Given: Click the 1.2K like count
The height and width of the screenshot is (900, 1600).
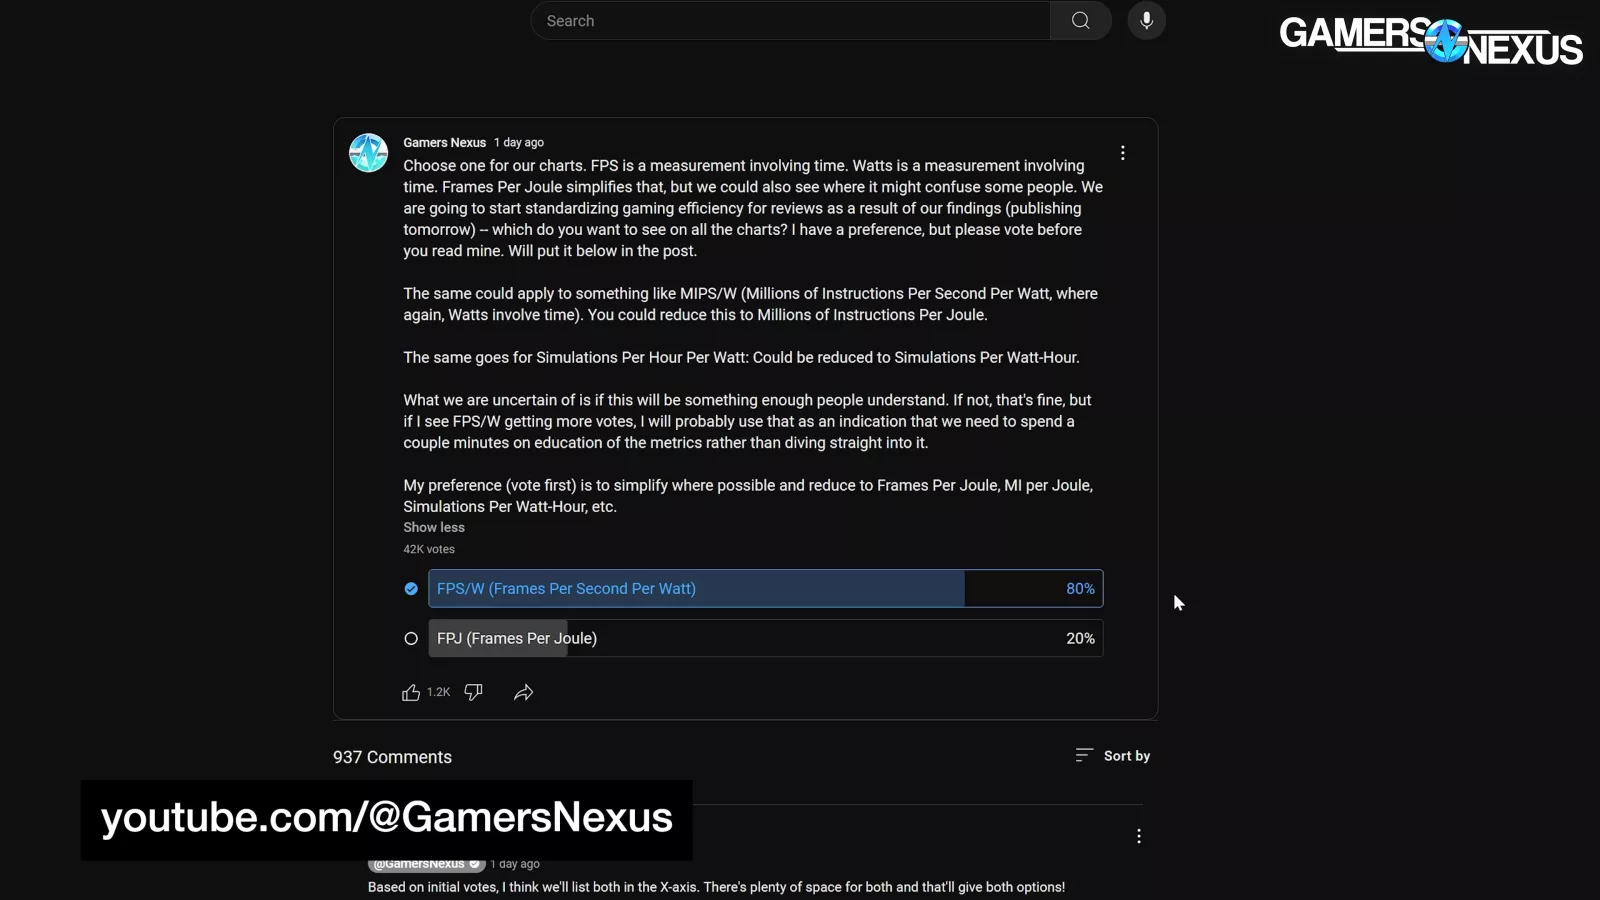Looking at the screenshot, I should 438,693.
